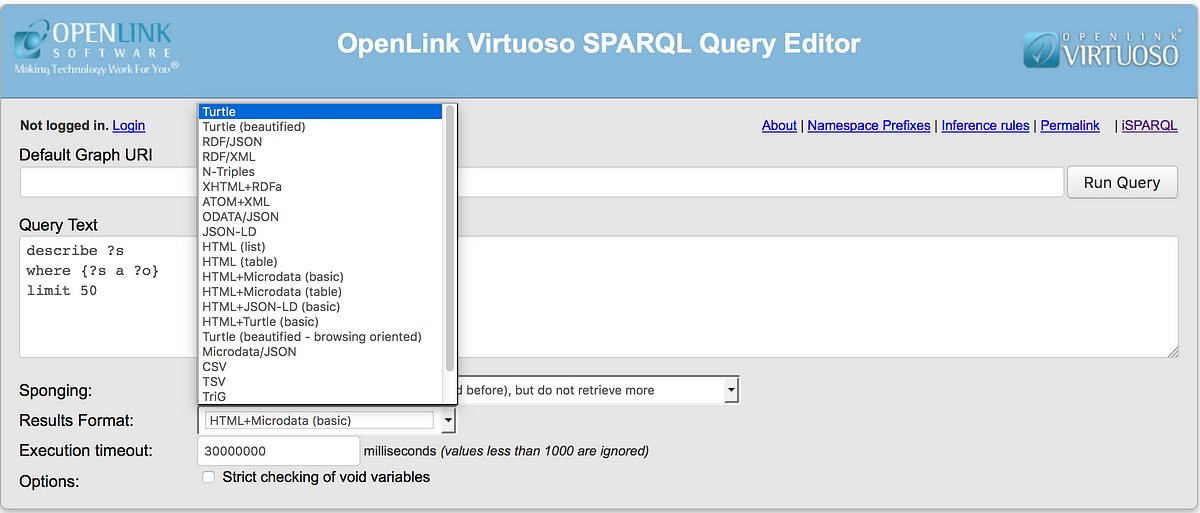Click the OpenLink Virtuoso logo
The height and width of the screenshot is (513, 1200).
pos(1100,50)
